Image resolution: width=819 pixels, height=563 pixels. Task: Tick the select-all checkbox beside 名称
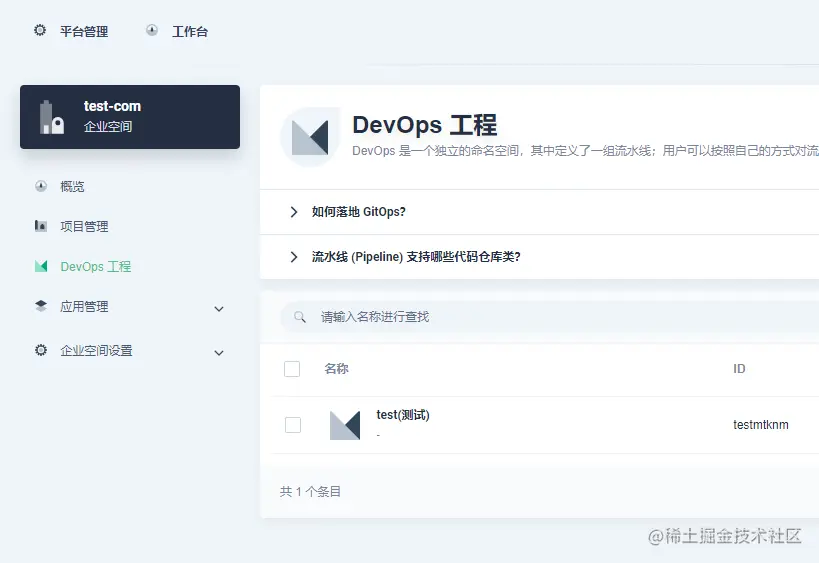292,369
